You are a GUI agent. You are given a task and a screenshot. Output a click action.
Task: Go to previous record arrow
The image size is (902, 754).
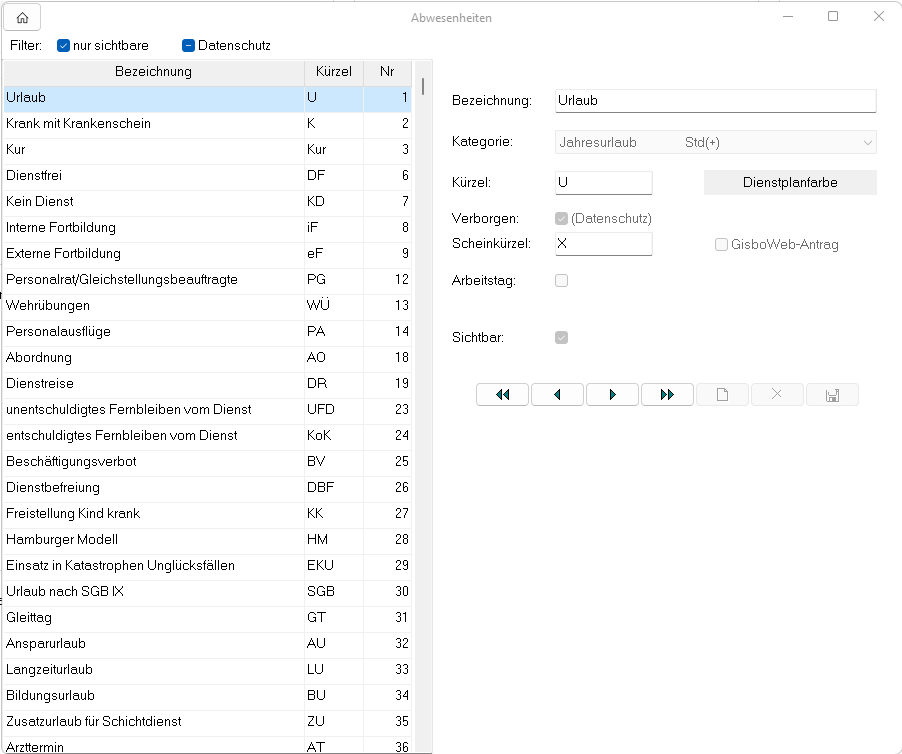coord(557,395)
